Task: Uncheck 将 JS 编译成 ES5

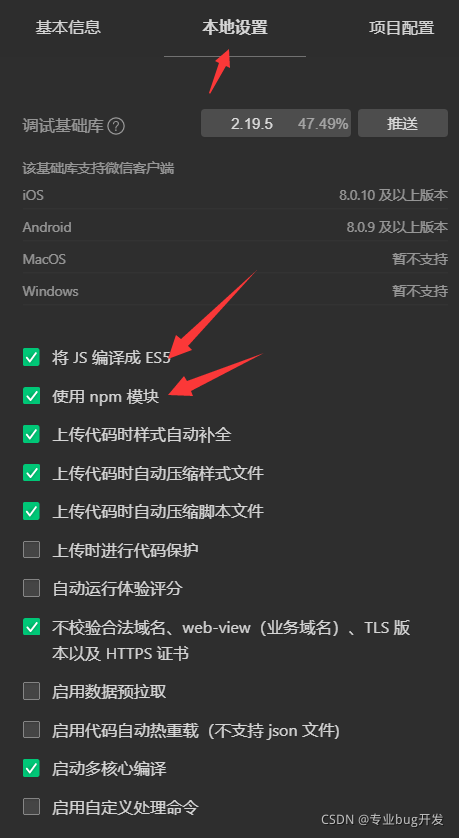Action: (32, 358)
